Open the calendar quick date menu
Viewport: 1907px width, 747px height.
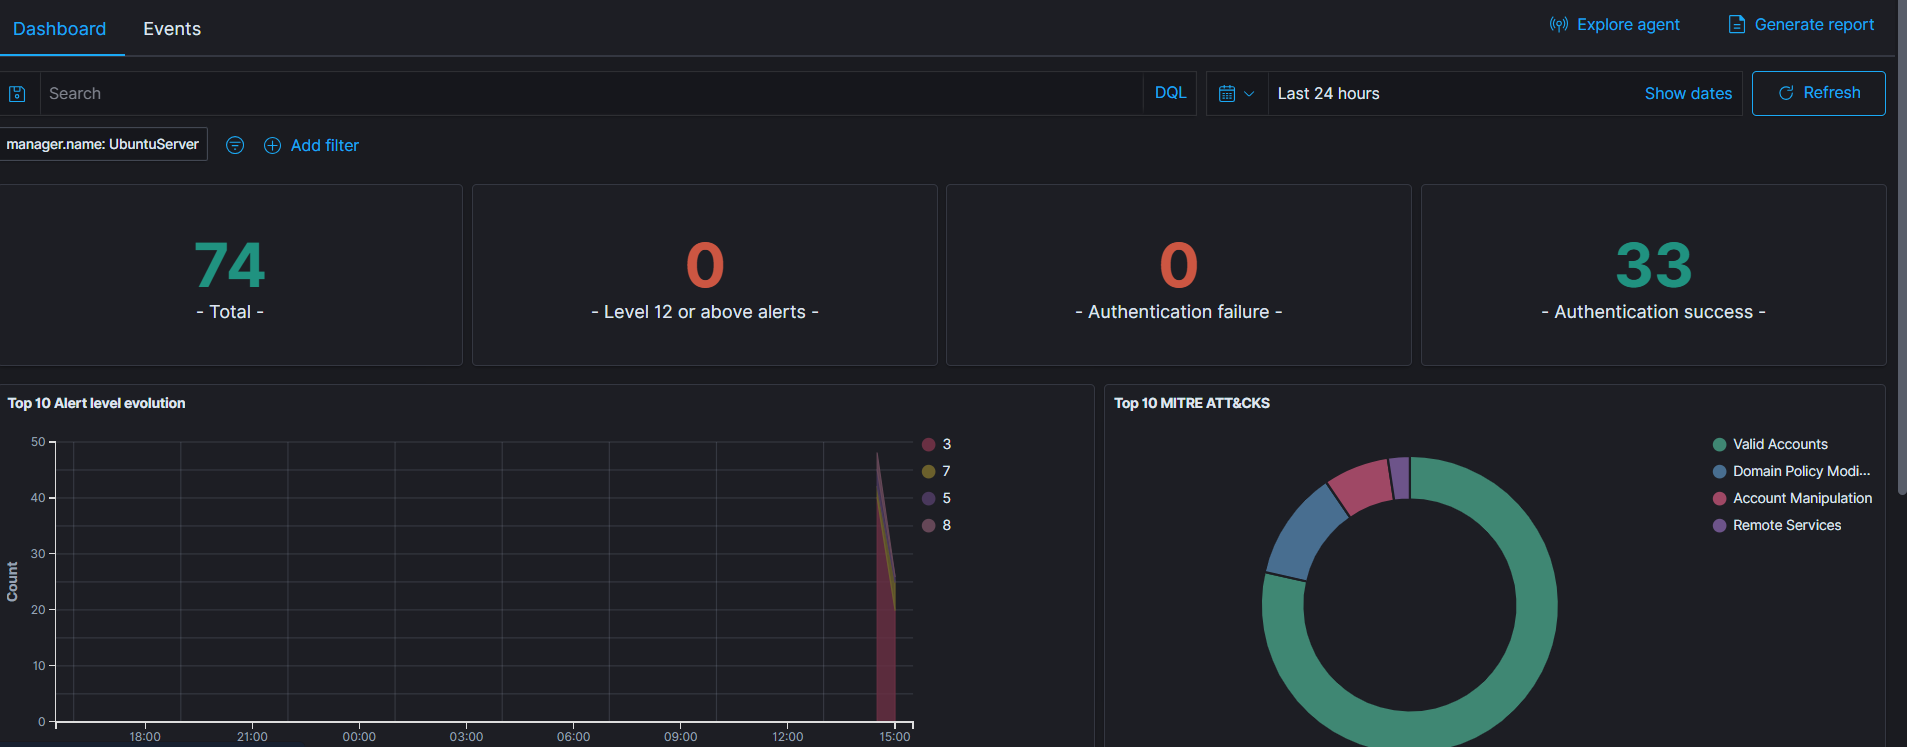pyautogui.click(x=1237, y=94)
